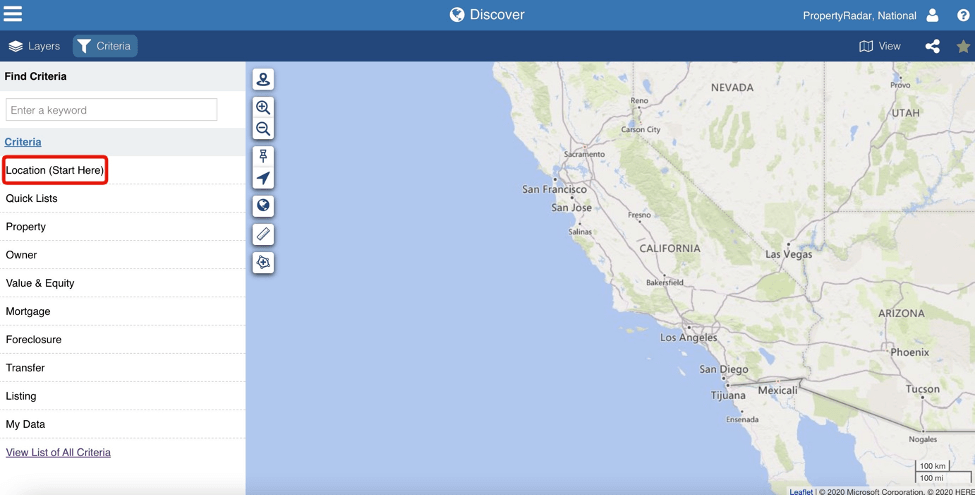Click the Reno map label
Viewport: 977px width, 495px height.
coord(639,100)
